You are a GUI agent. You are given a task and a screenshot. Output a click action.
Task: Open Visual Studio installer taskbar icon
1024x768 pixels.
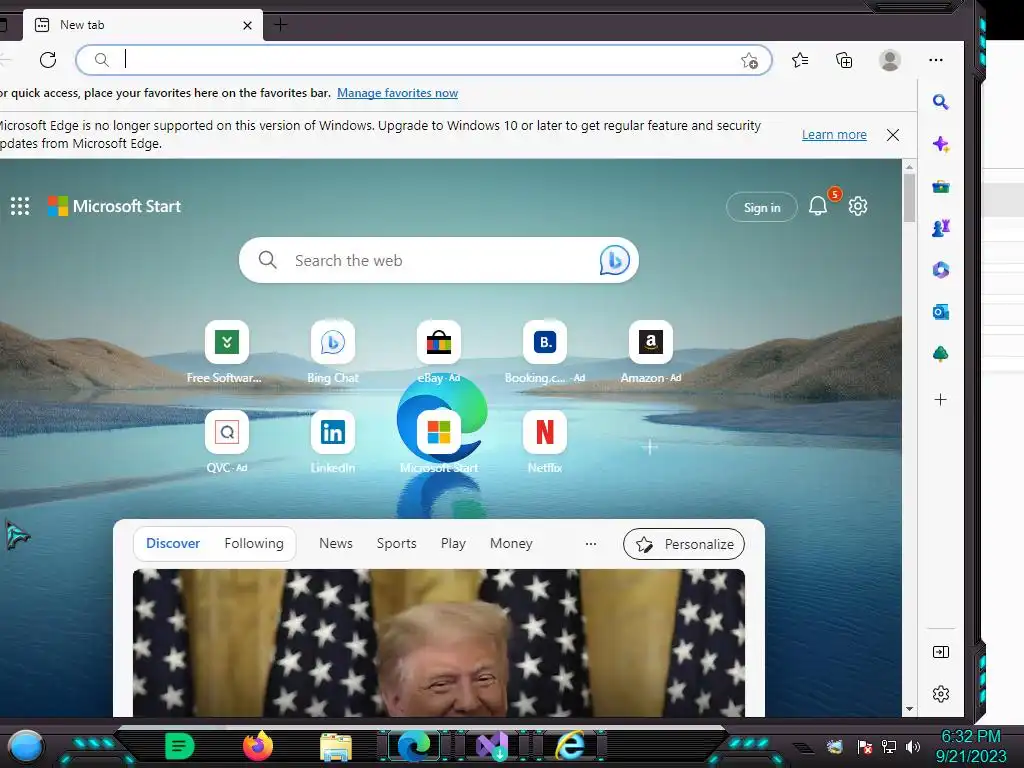(x=492, y=746)
